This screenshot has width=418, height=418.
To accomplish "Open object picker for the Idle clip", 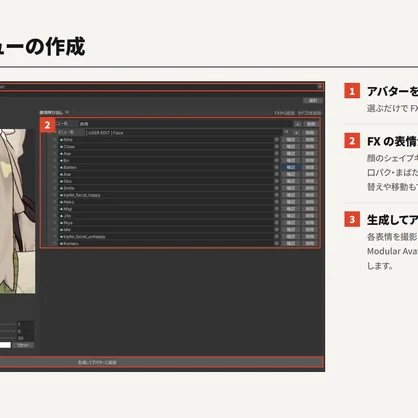I will [276, 230].
